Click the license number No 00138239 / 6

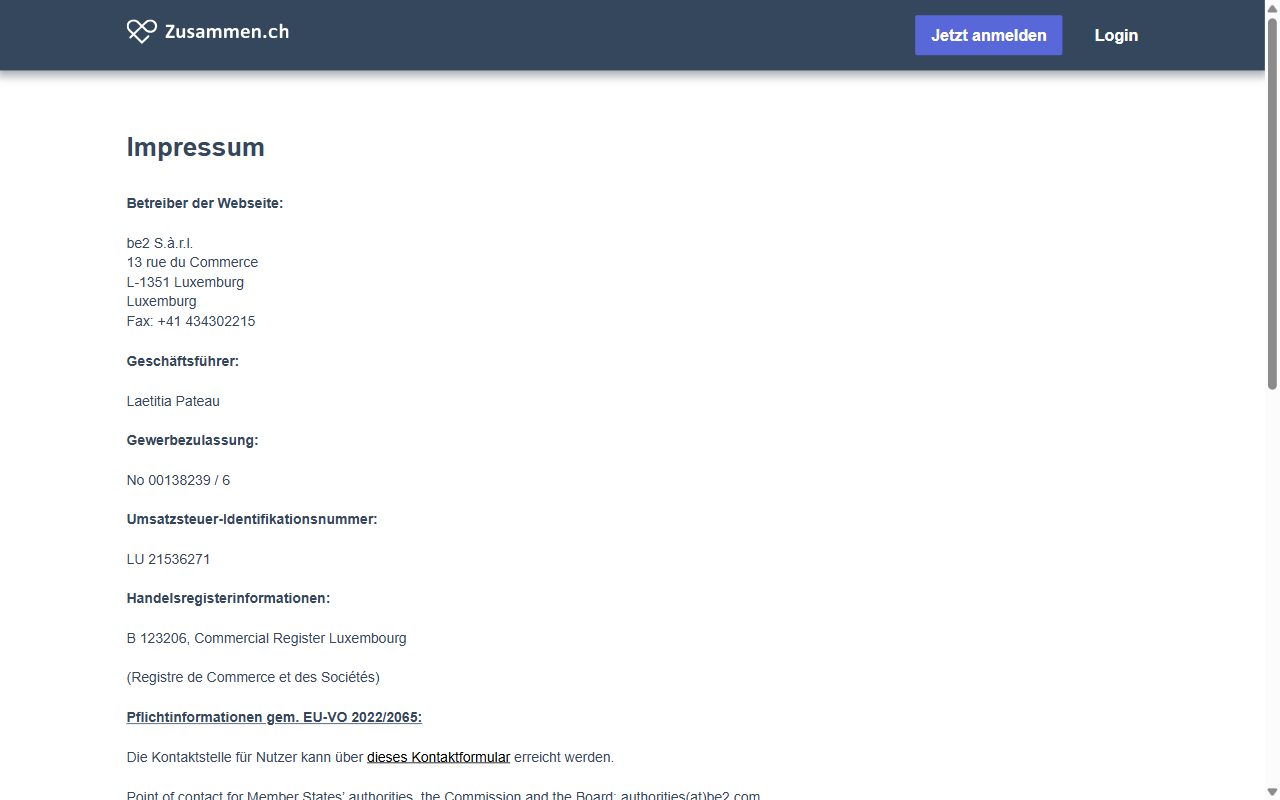(178, 480)
